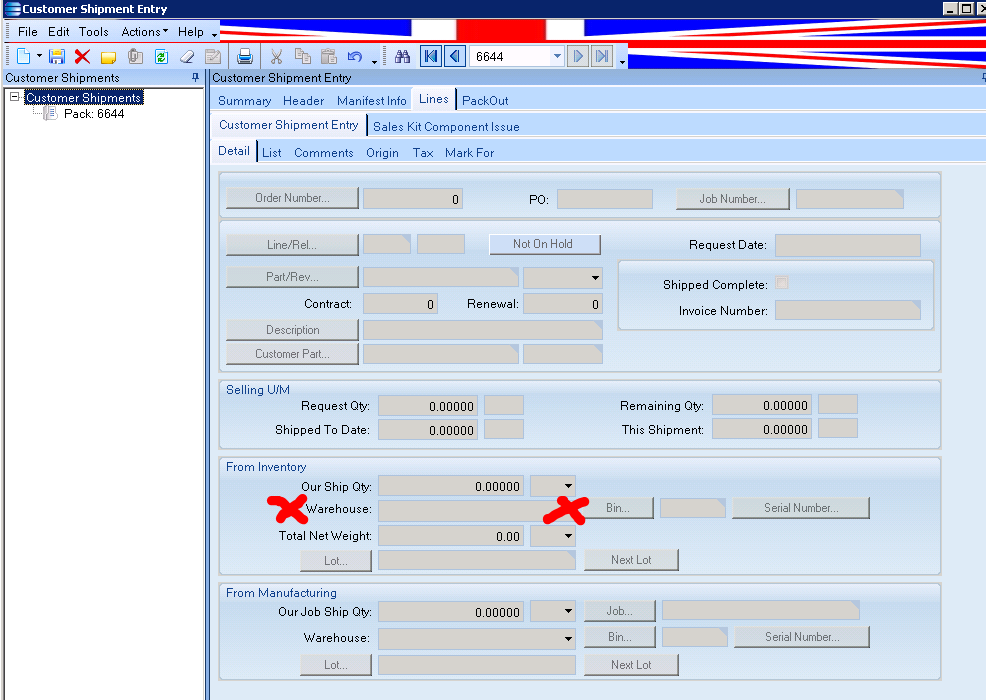The width and height of the screenshot is (986, 700).
Task: Select document icon beside Pack: 6644
Action: [50, 114]
